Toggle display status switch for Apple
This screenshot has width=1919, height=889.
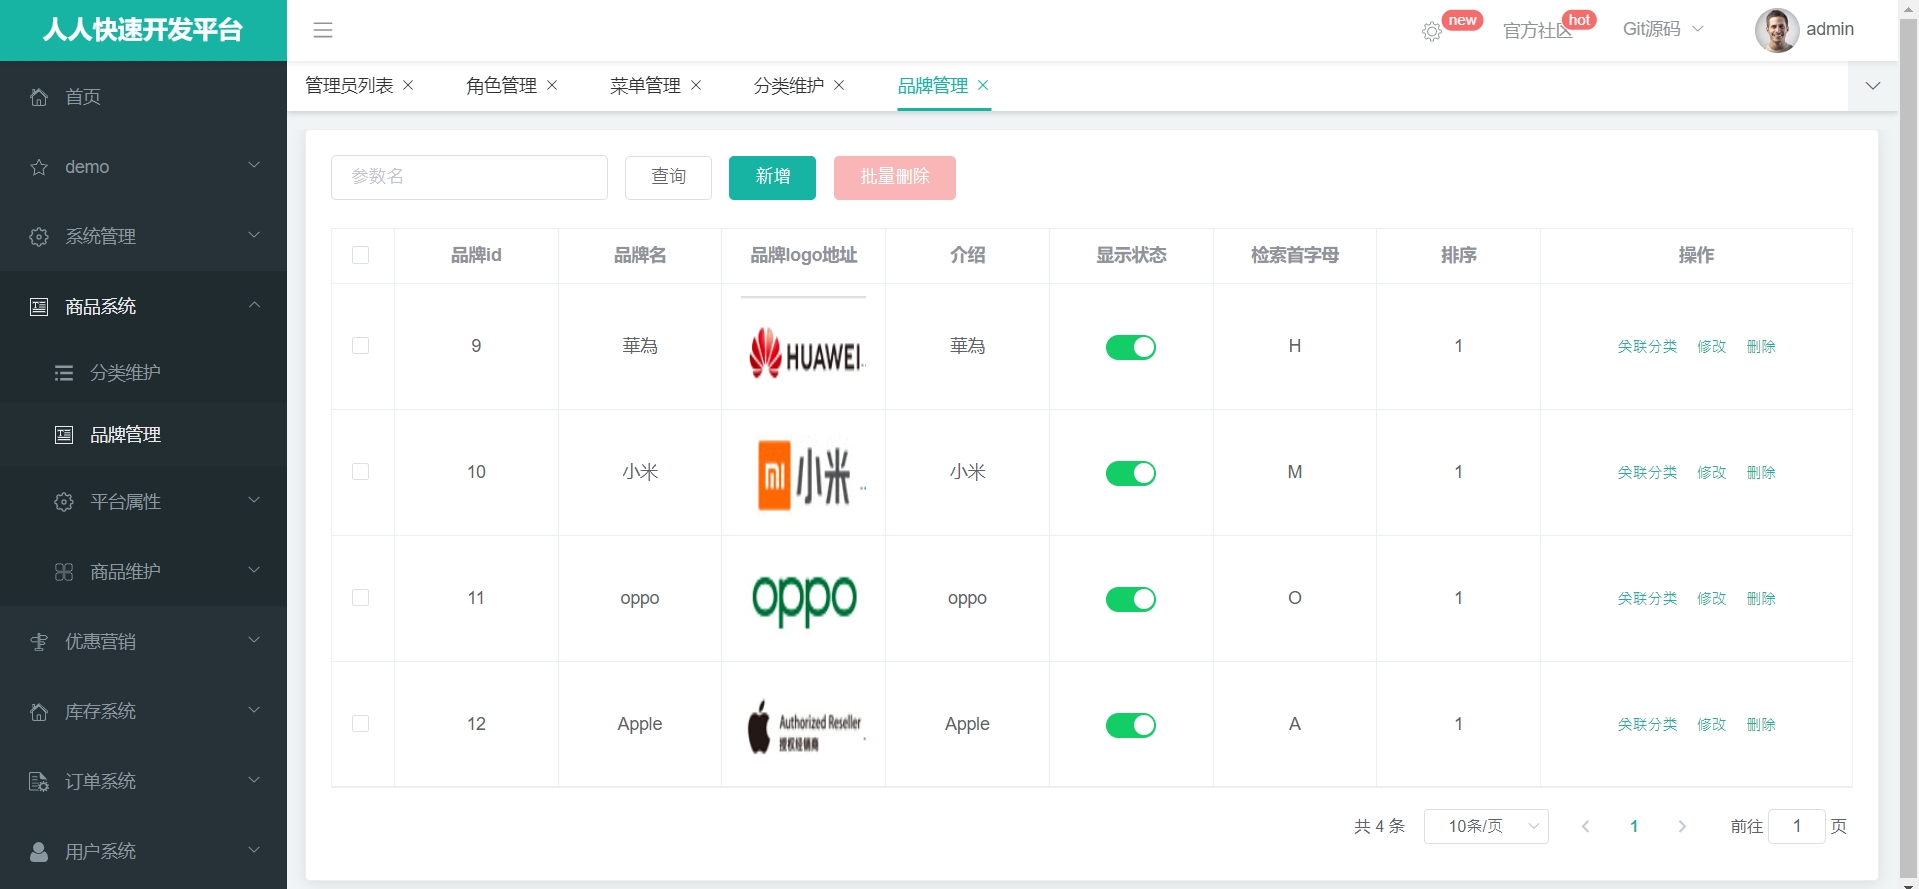1131,725
